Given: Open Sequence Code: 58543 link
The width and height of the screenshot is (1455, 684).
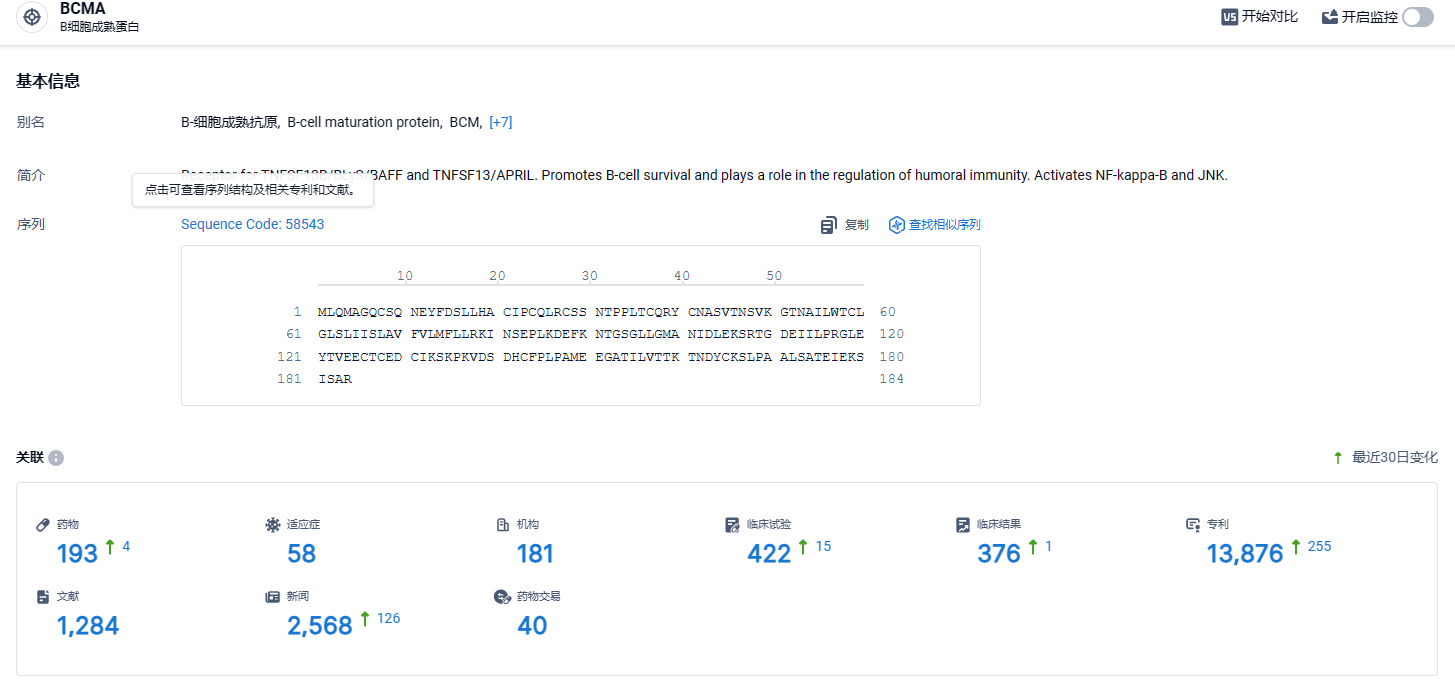Looking at the screenshot, I should (252, 224).
